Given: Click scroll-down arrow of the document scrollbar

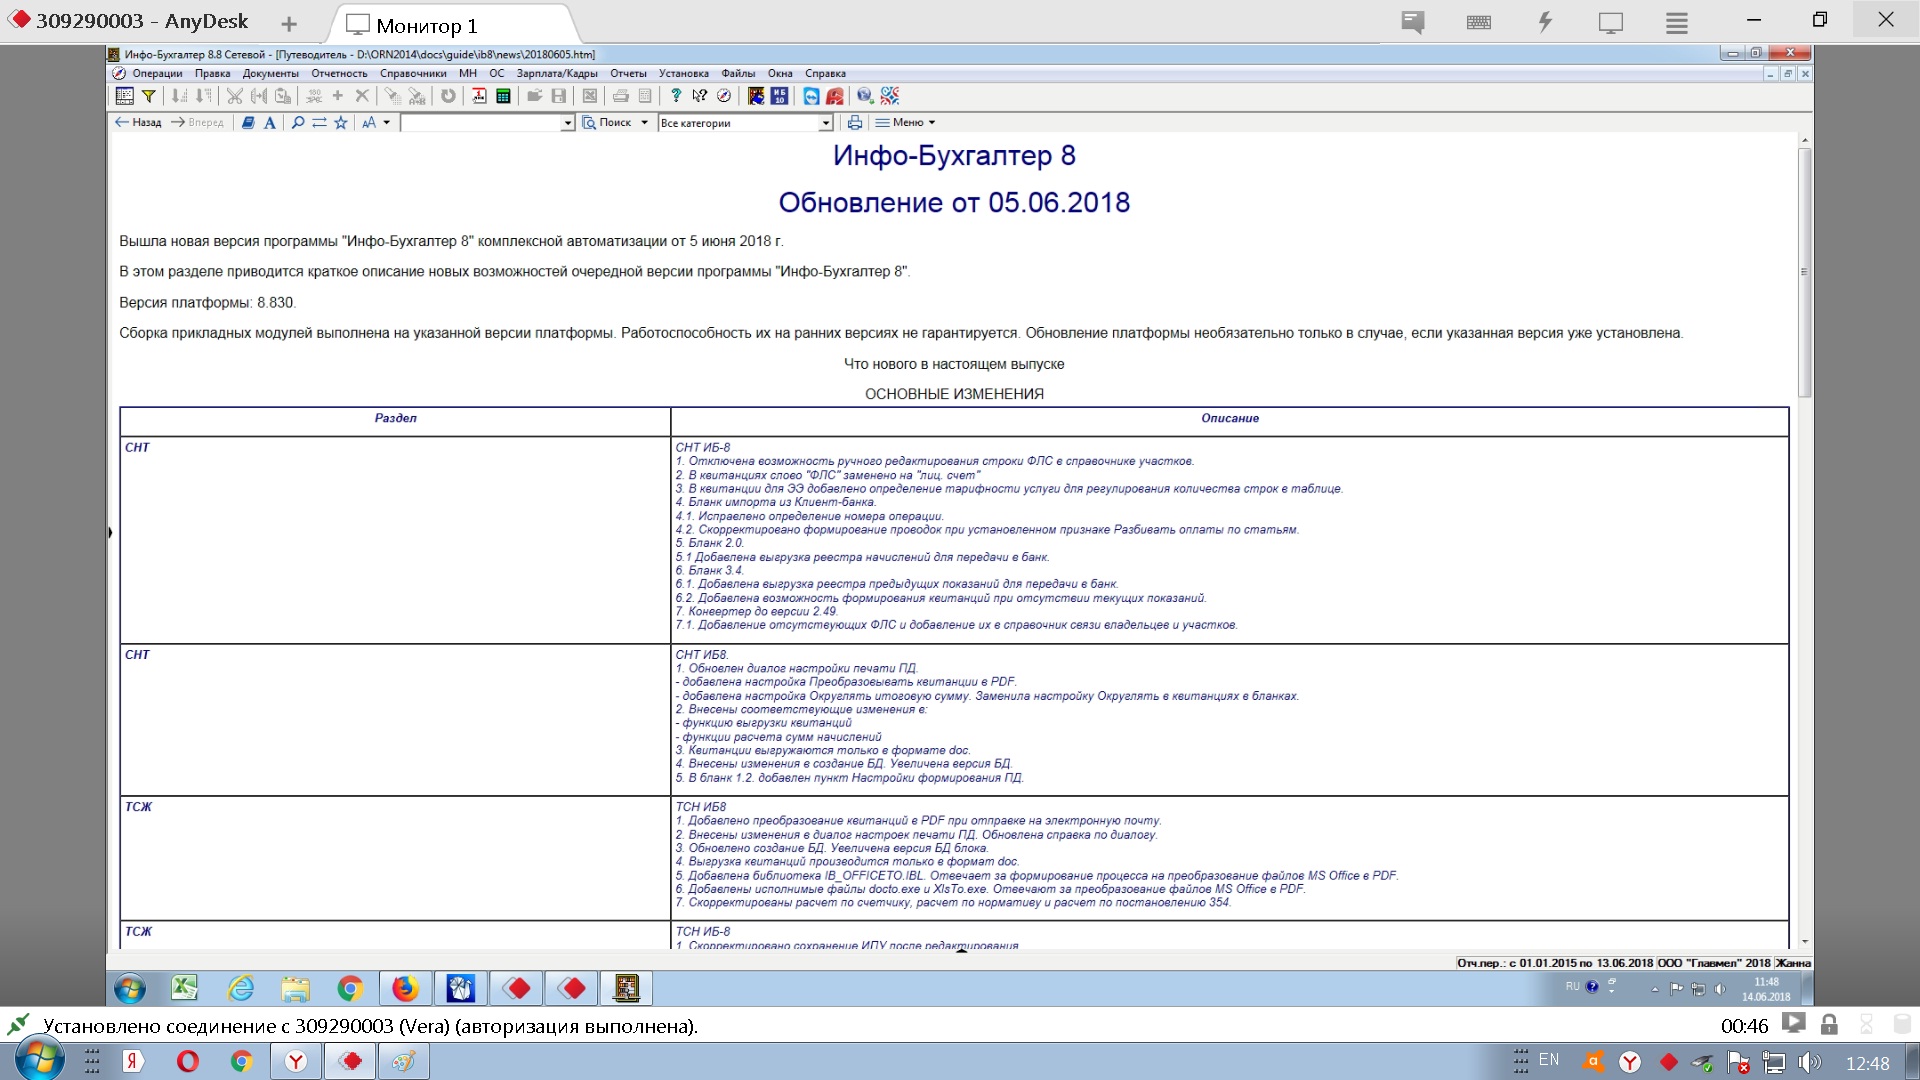Looking at the screenshot, I should click(x=1804, y=941).
